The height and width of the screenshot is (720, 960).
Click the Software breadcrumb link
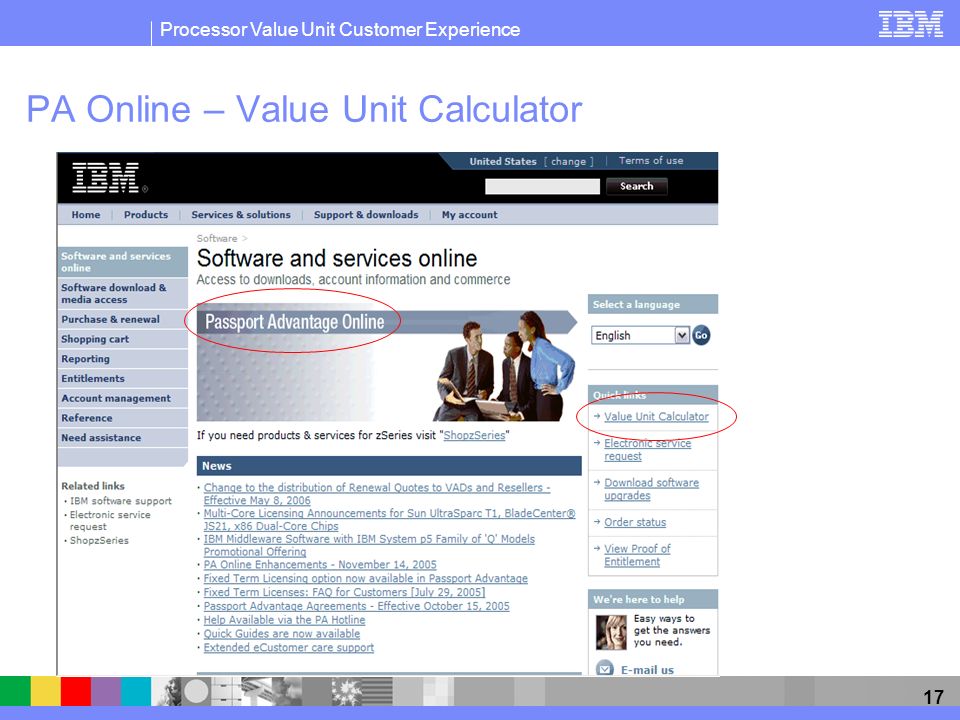217,238
